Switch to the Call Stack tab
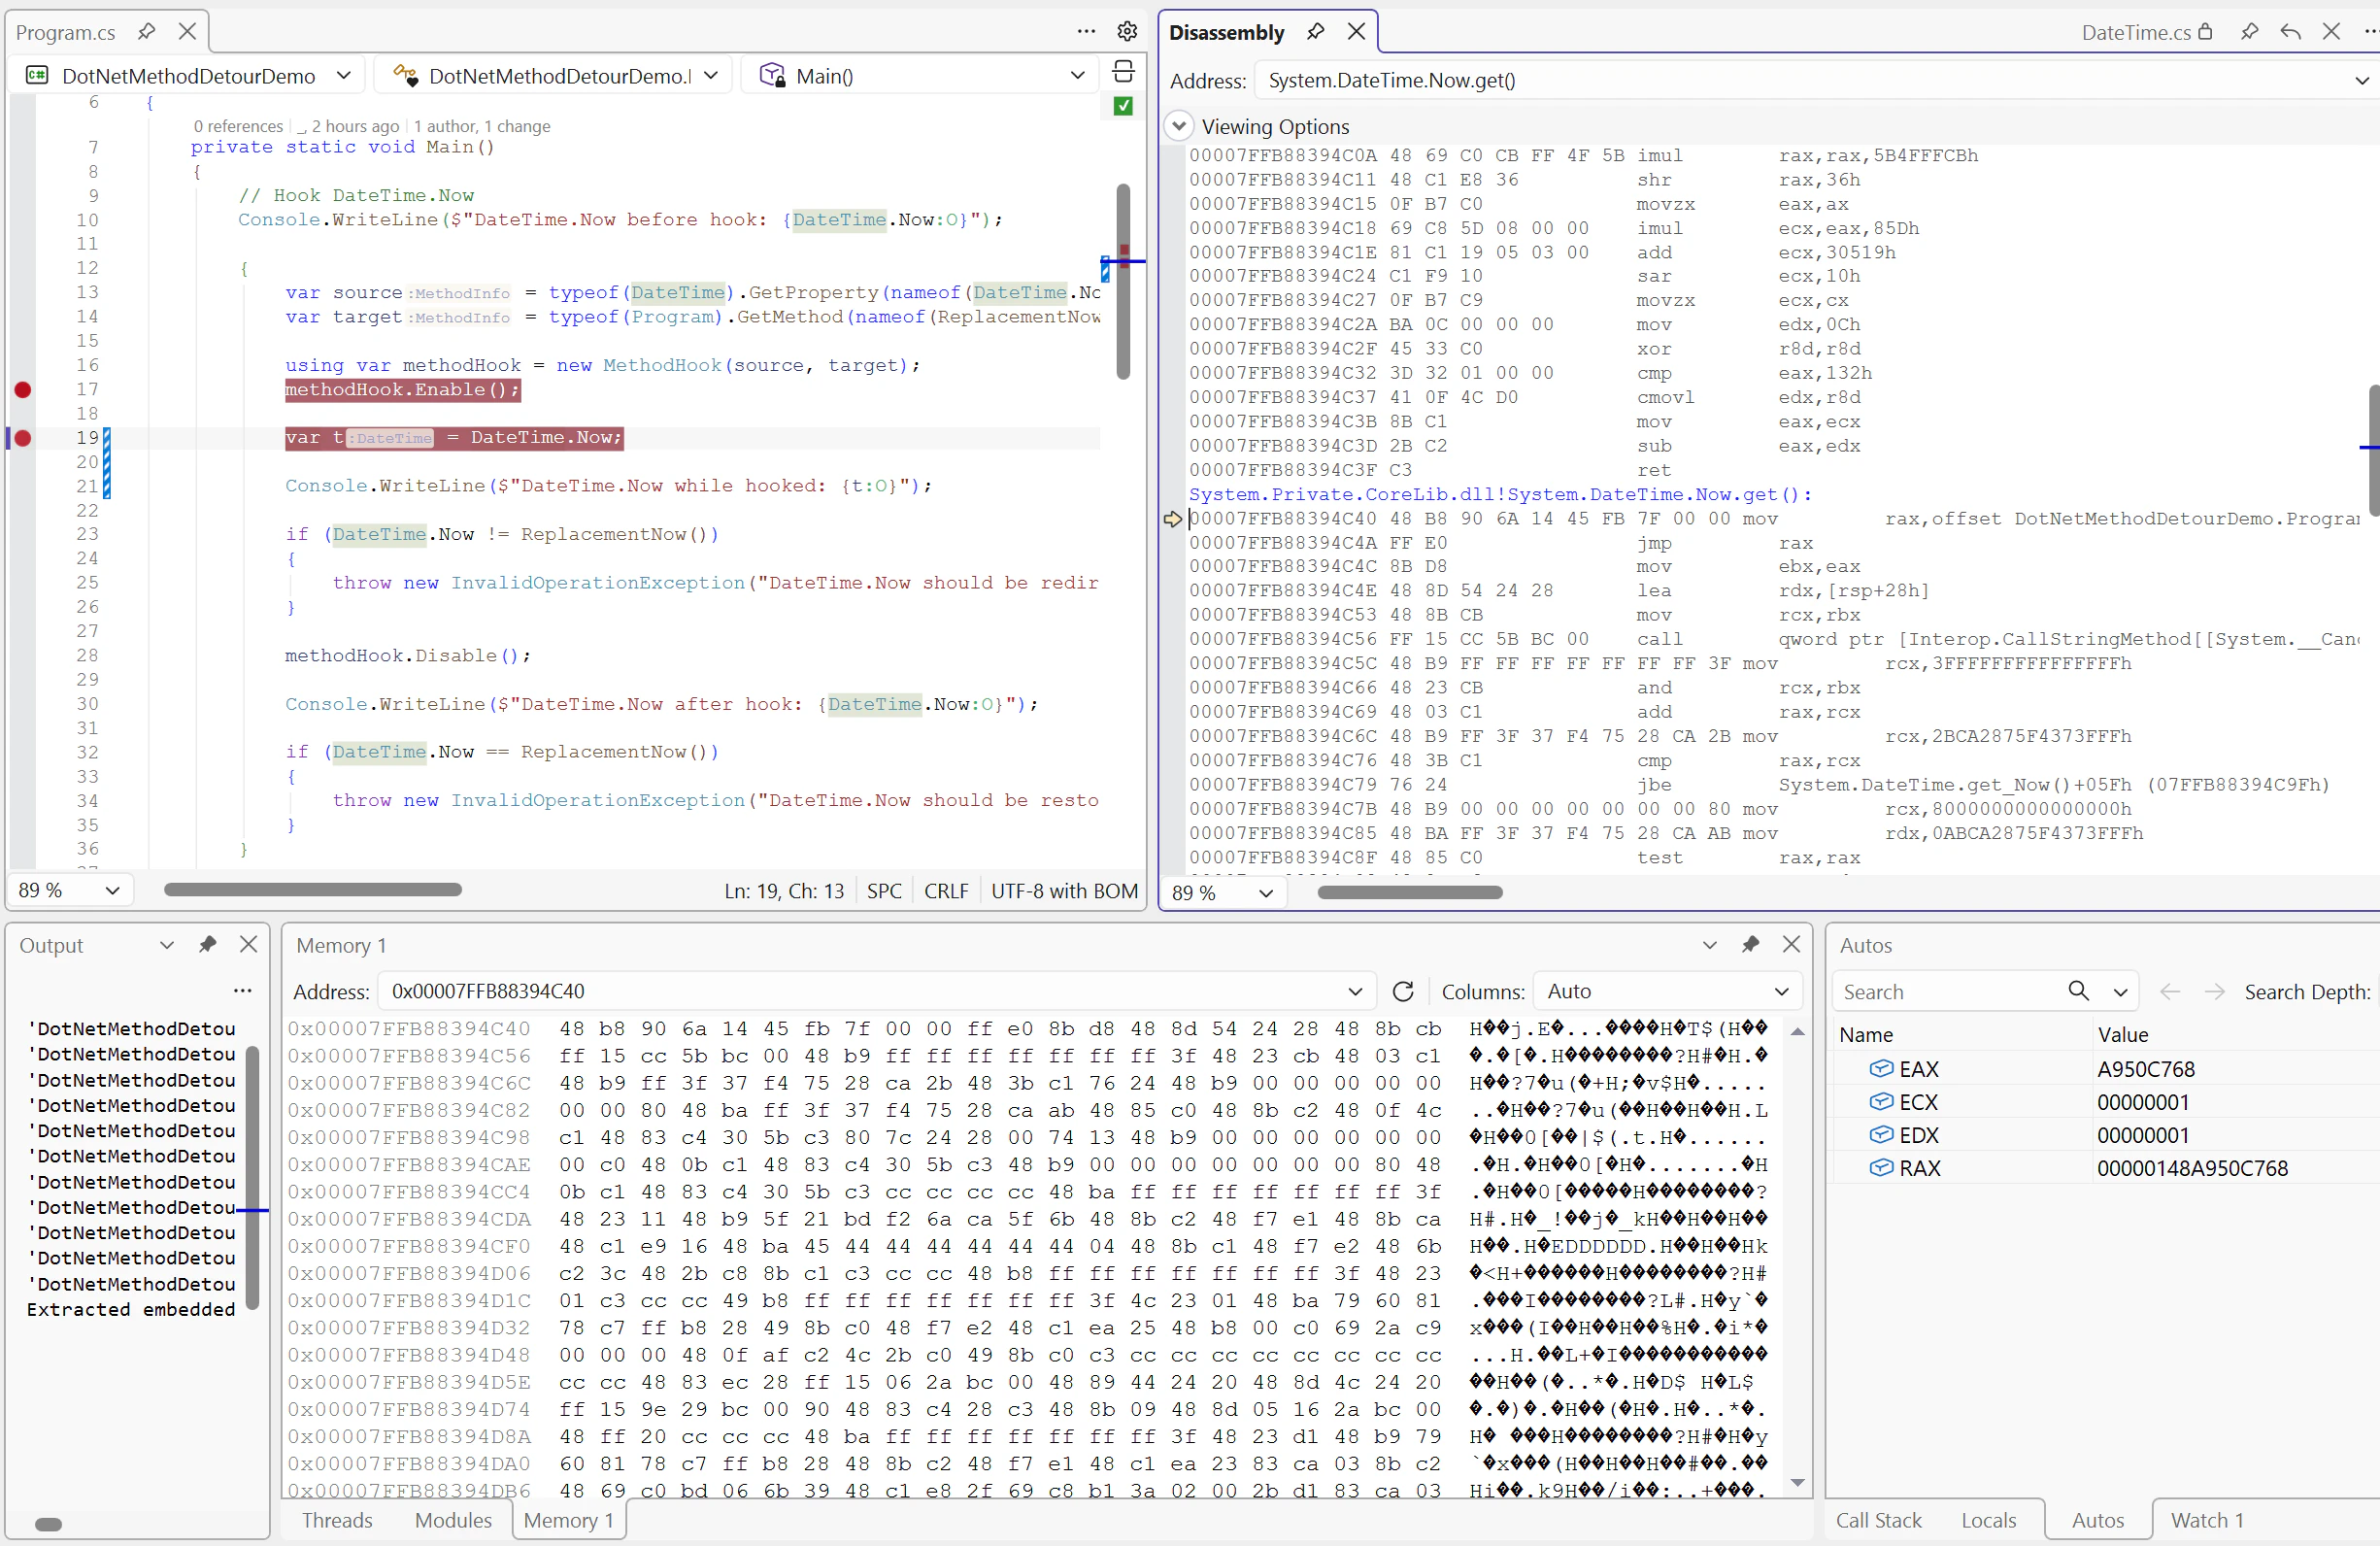 point(1879,1521)
